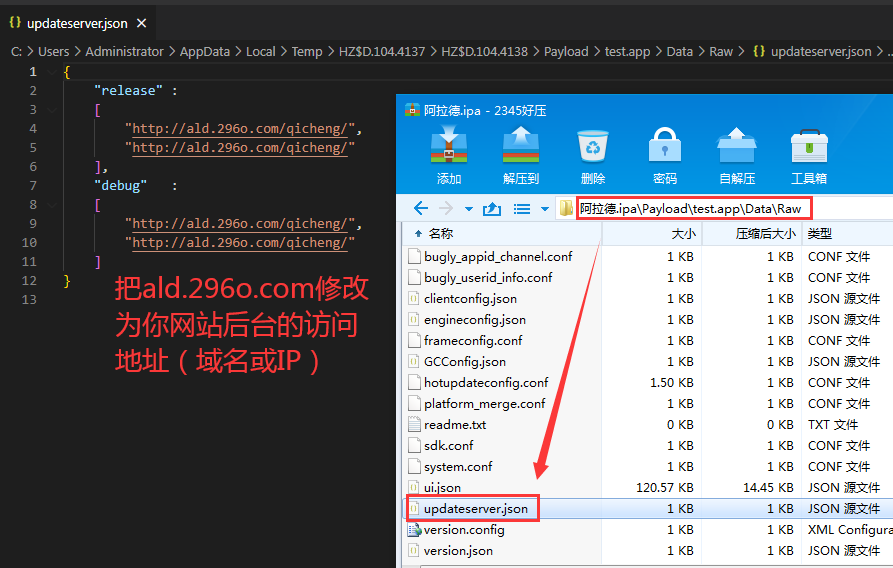Go back with the left arrow button
This screenshot has width=893, height=568.
click(x=421, y=209)
